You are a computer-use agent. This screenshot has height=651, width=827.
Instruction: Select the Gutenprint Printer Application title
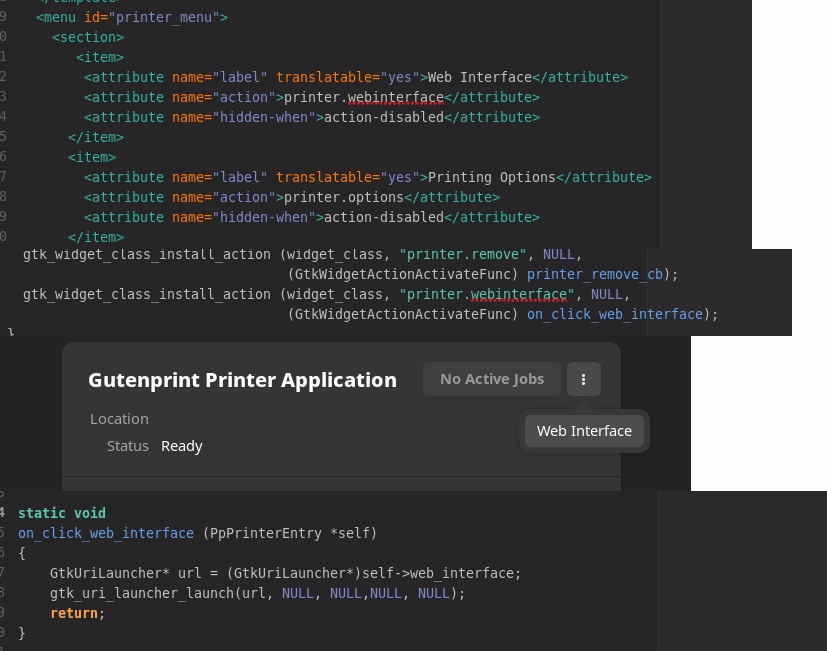coord(242,380)
